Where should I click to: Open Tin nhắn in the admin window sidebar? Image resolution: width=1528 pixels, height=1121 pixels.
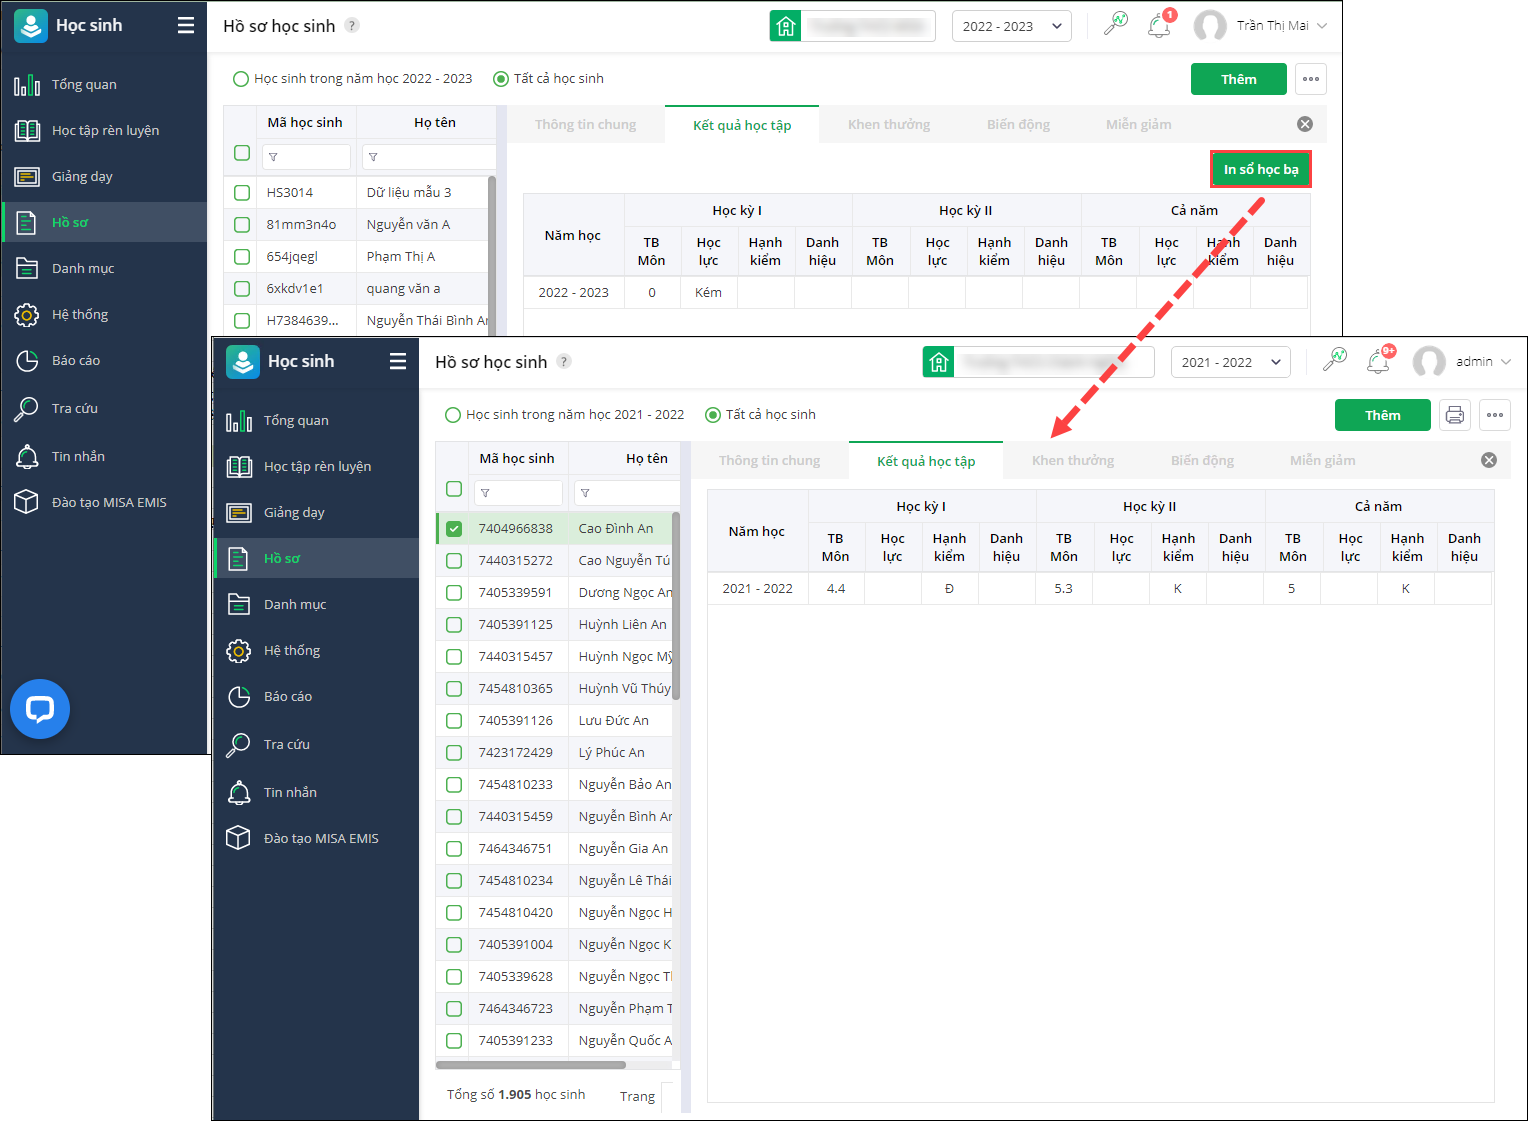coord(290,792)
